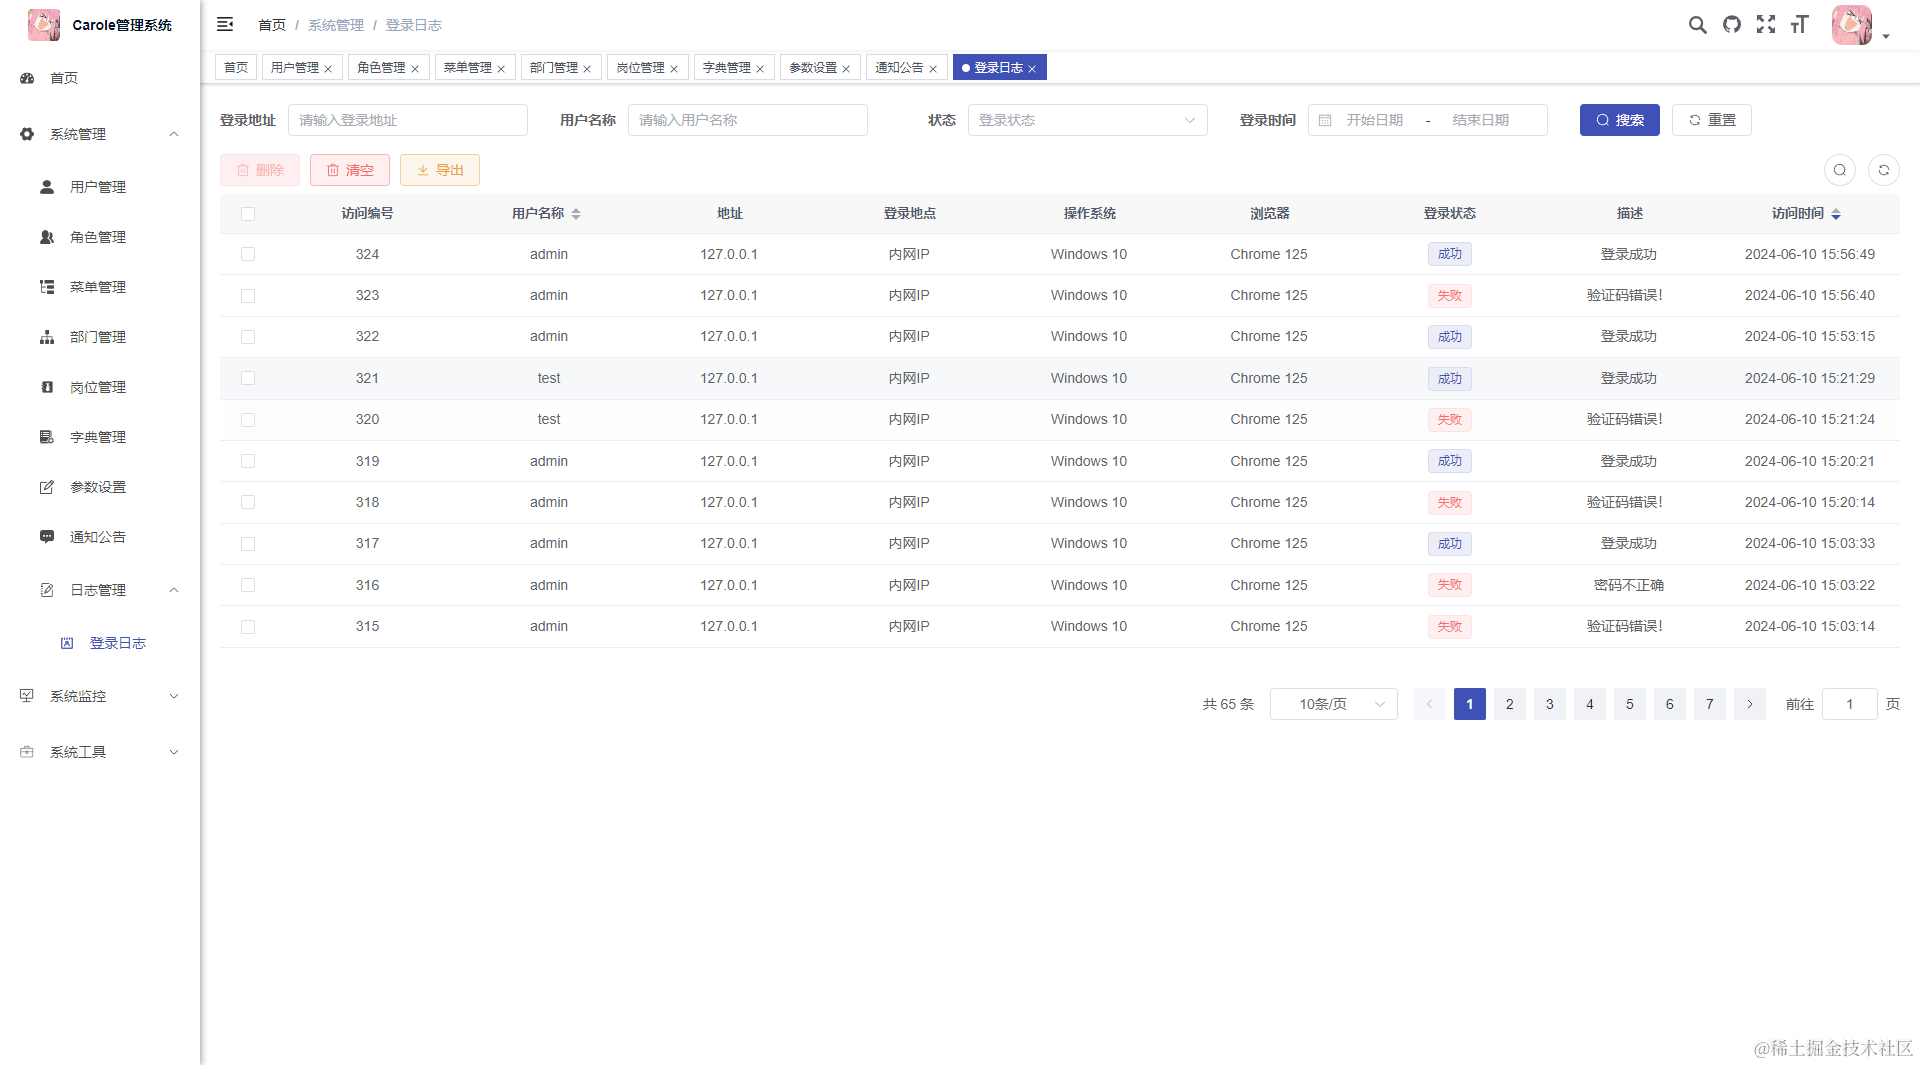Collapse the sidebar with the hamburger icon
The height and width of the screenshot is (1065, 1920).
pyautogui.click(x=225, y=24)
